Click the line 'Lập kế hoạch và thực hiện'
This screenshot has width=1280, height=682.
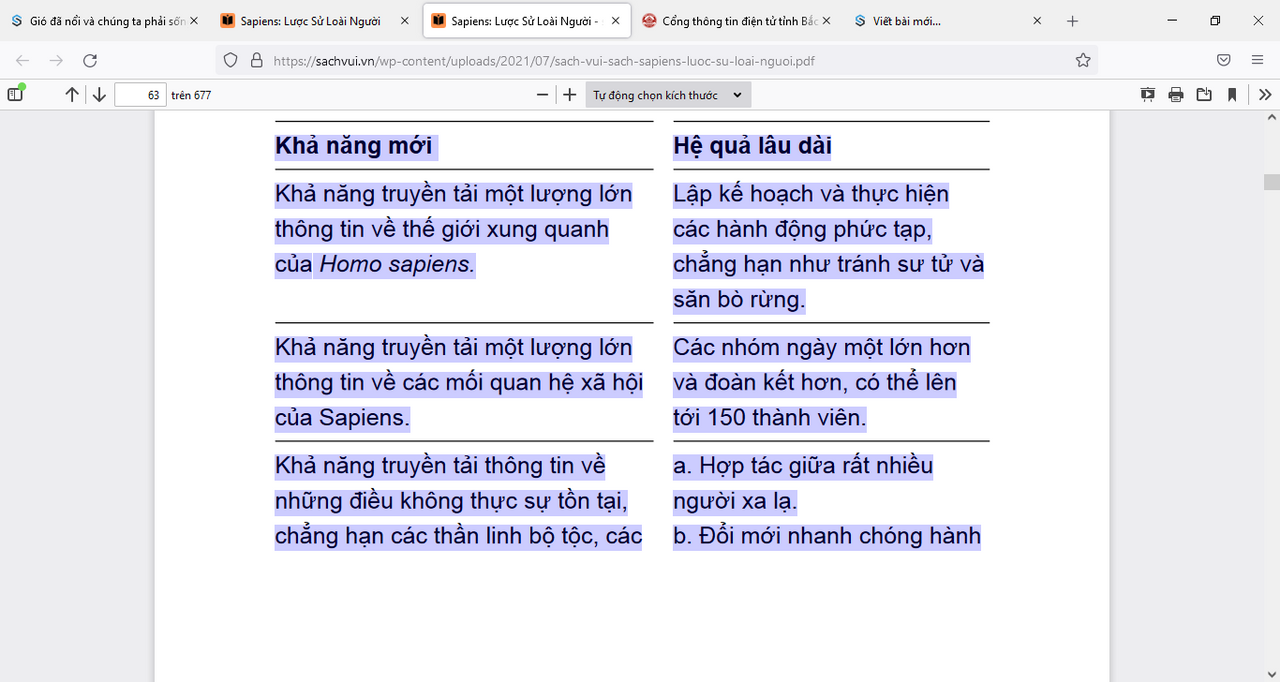point(811,194)
